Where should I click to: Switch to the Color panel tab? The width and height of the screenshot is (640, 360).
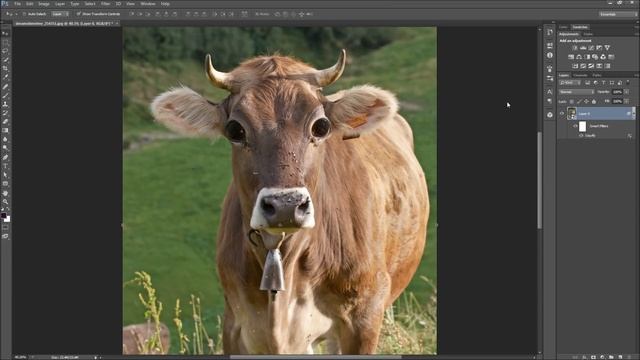[x=564, y=27]
